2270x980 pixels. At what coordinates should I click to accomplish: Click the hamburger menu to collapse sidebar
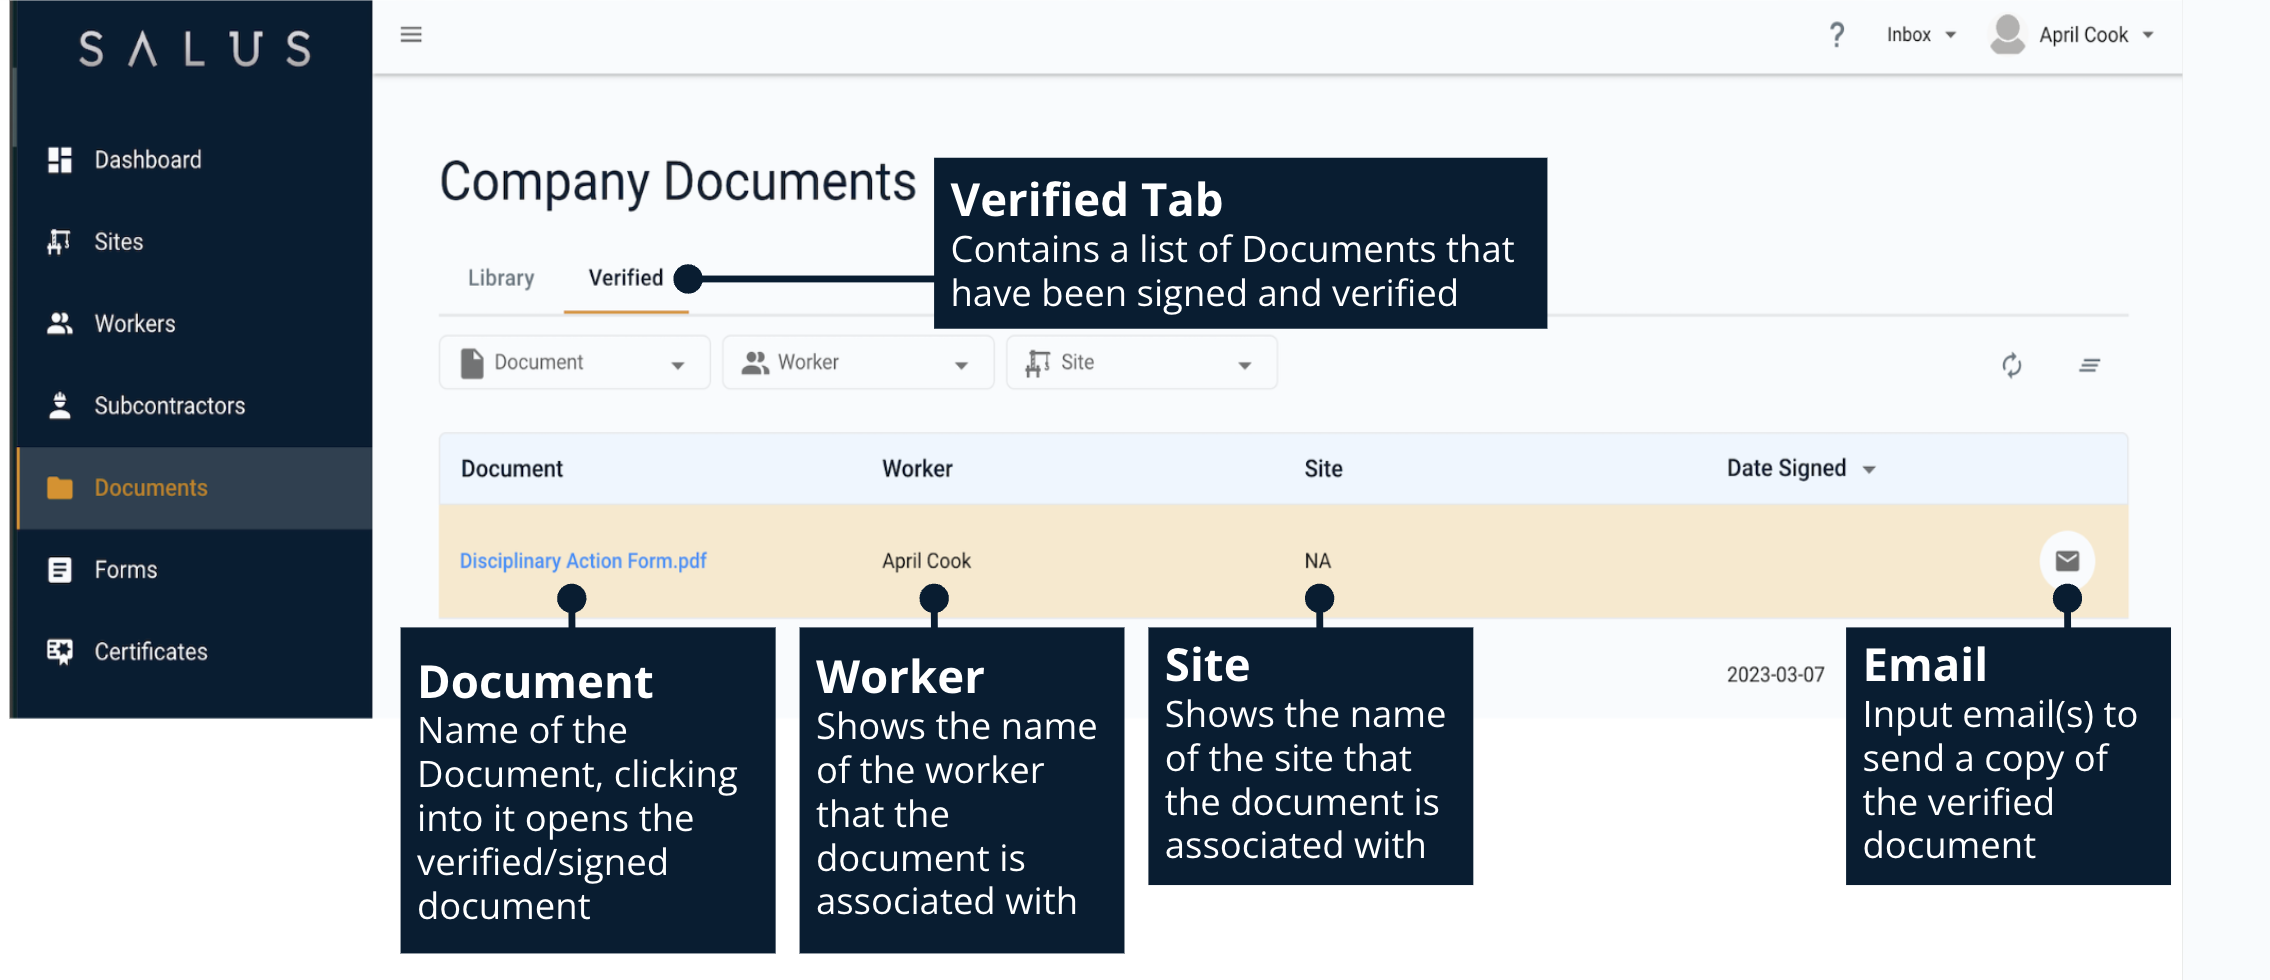click(x=411, y=34)
